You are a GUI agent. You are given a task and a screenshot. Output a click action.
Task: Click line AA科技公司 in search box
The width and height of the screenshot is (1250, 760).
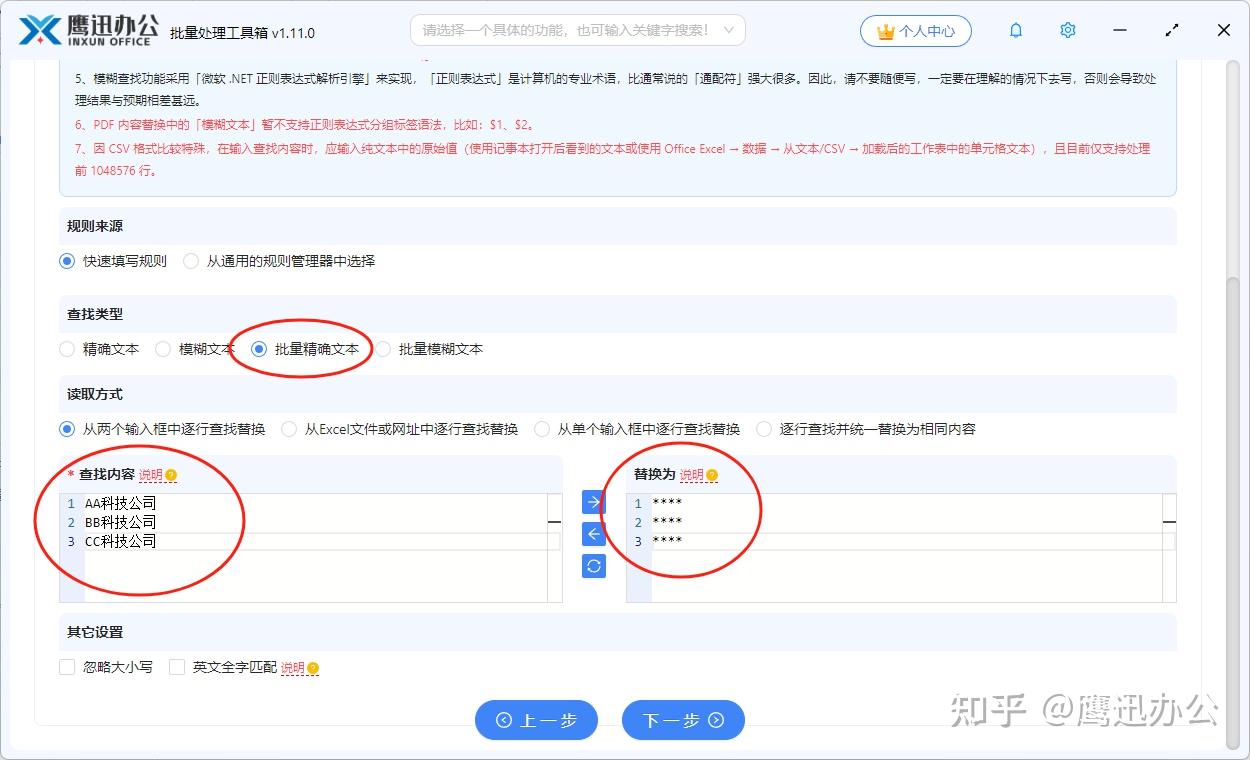point(121,503)
